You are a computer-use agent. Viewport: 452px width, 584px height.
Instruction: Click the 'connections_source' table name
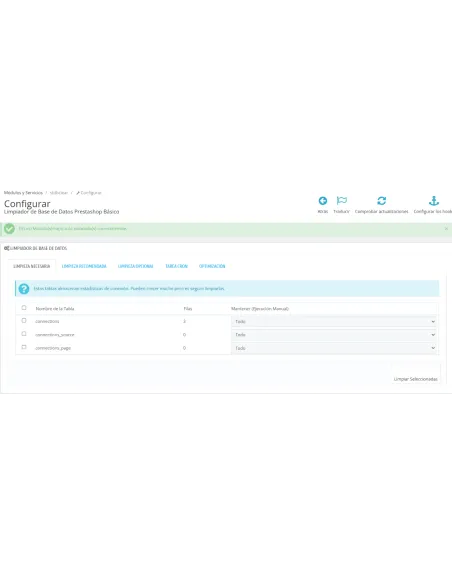[55, 335]
